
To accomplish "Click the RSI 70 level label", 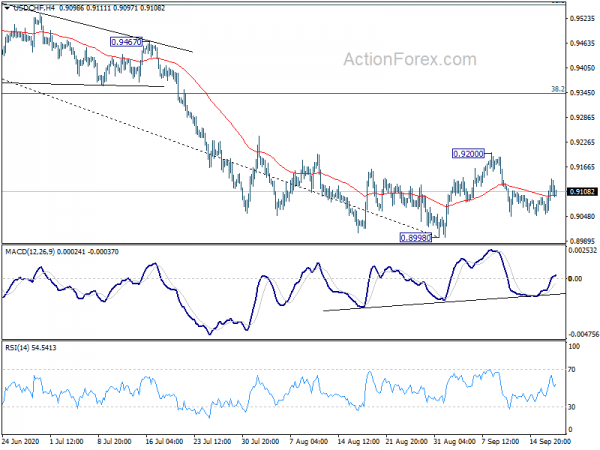I will click(x=572, y=370).
